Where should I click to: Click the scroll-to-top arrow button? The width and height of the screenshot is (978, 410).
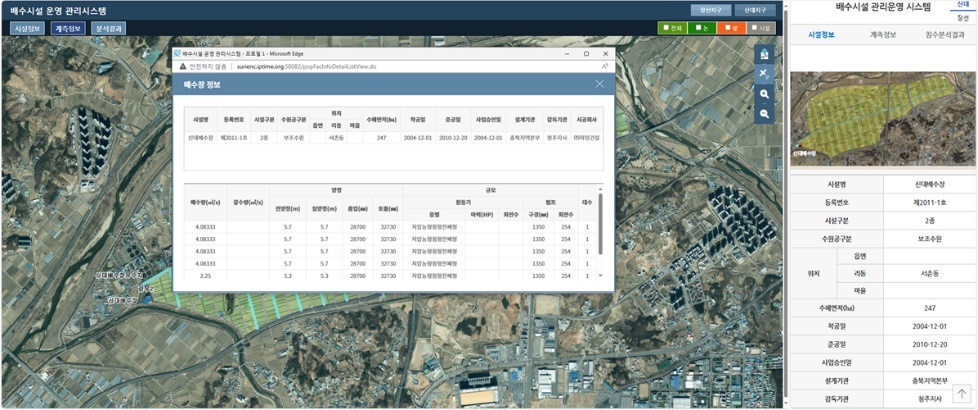coord(961,394)
